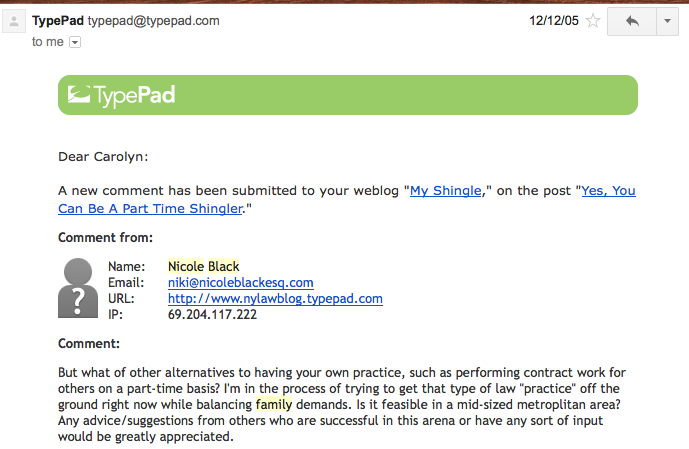Image resolution: width=689 pixels, height=449 pixels.
Task: Open the nylawblog.typepad.com URL link
Action: [275, 299]
